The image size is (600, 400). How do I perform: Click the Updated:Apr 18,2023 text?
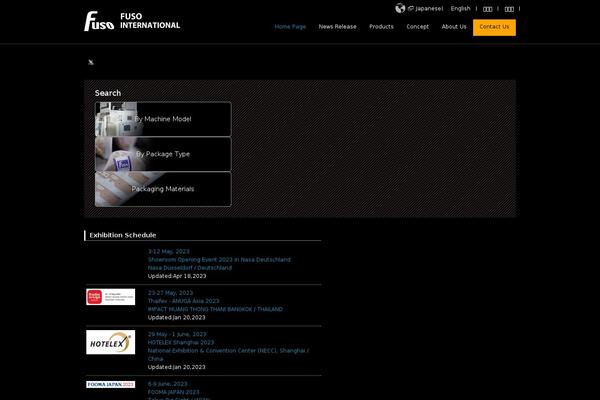pyautogui.click(x=177, y=276)
